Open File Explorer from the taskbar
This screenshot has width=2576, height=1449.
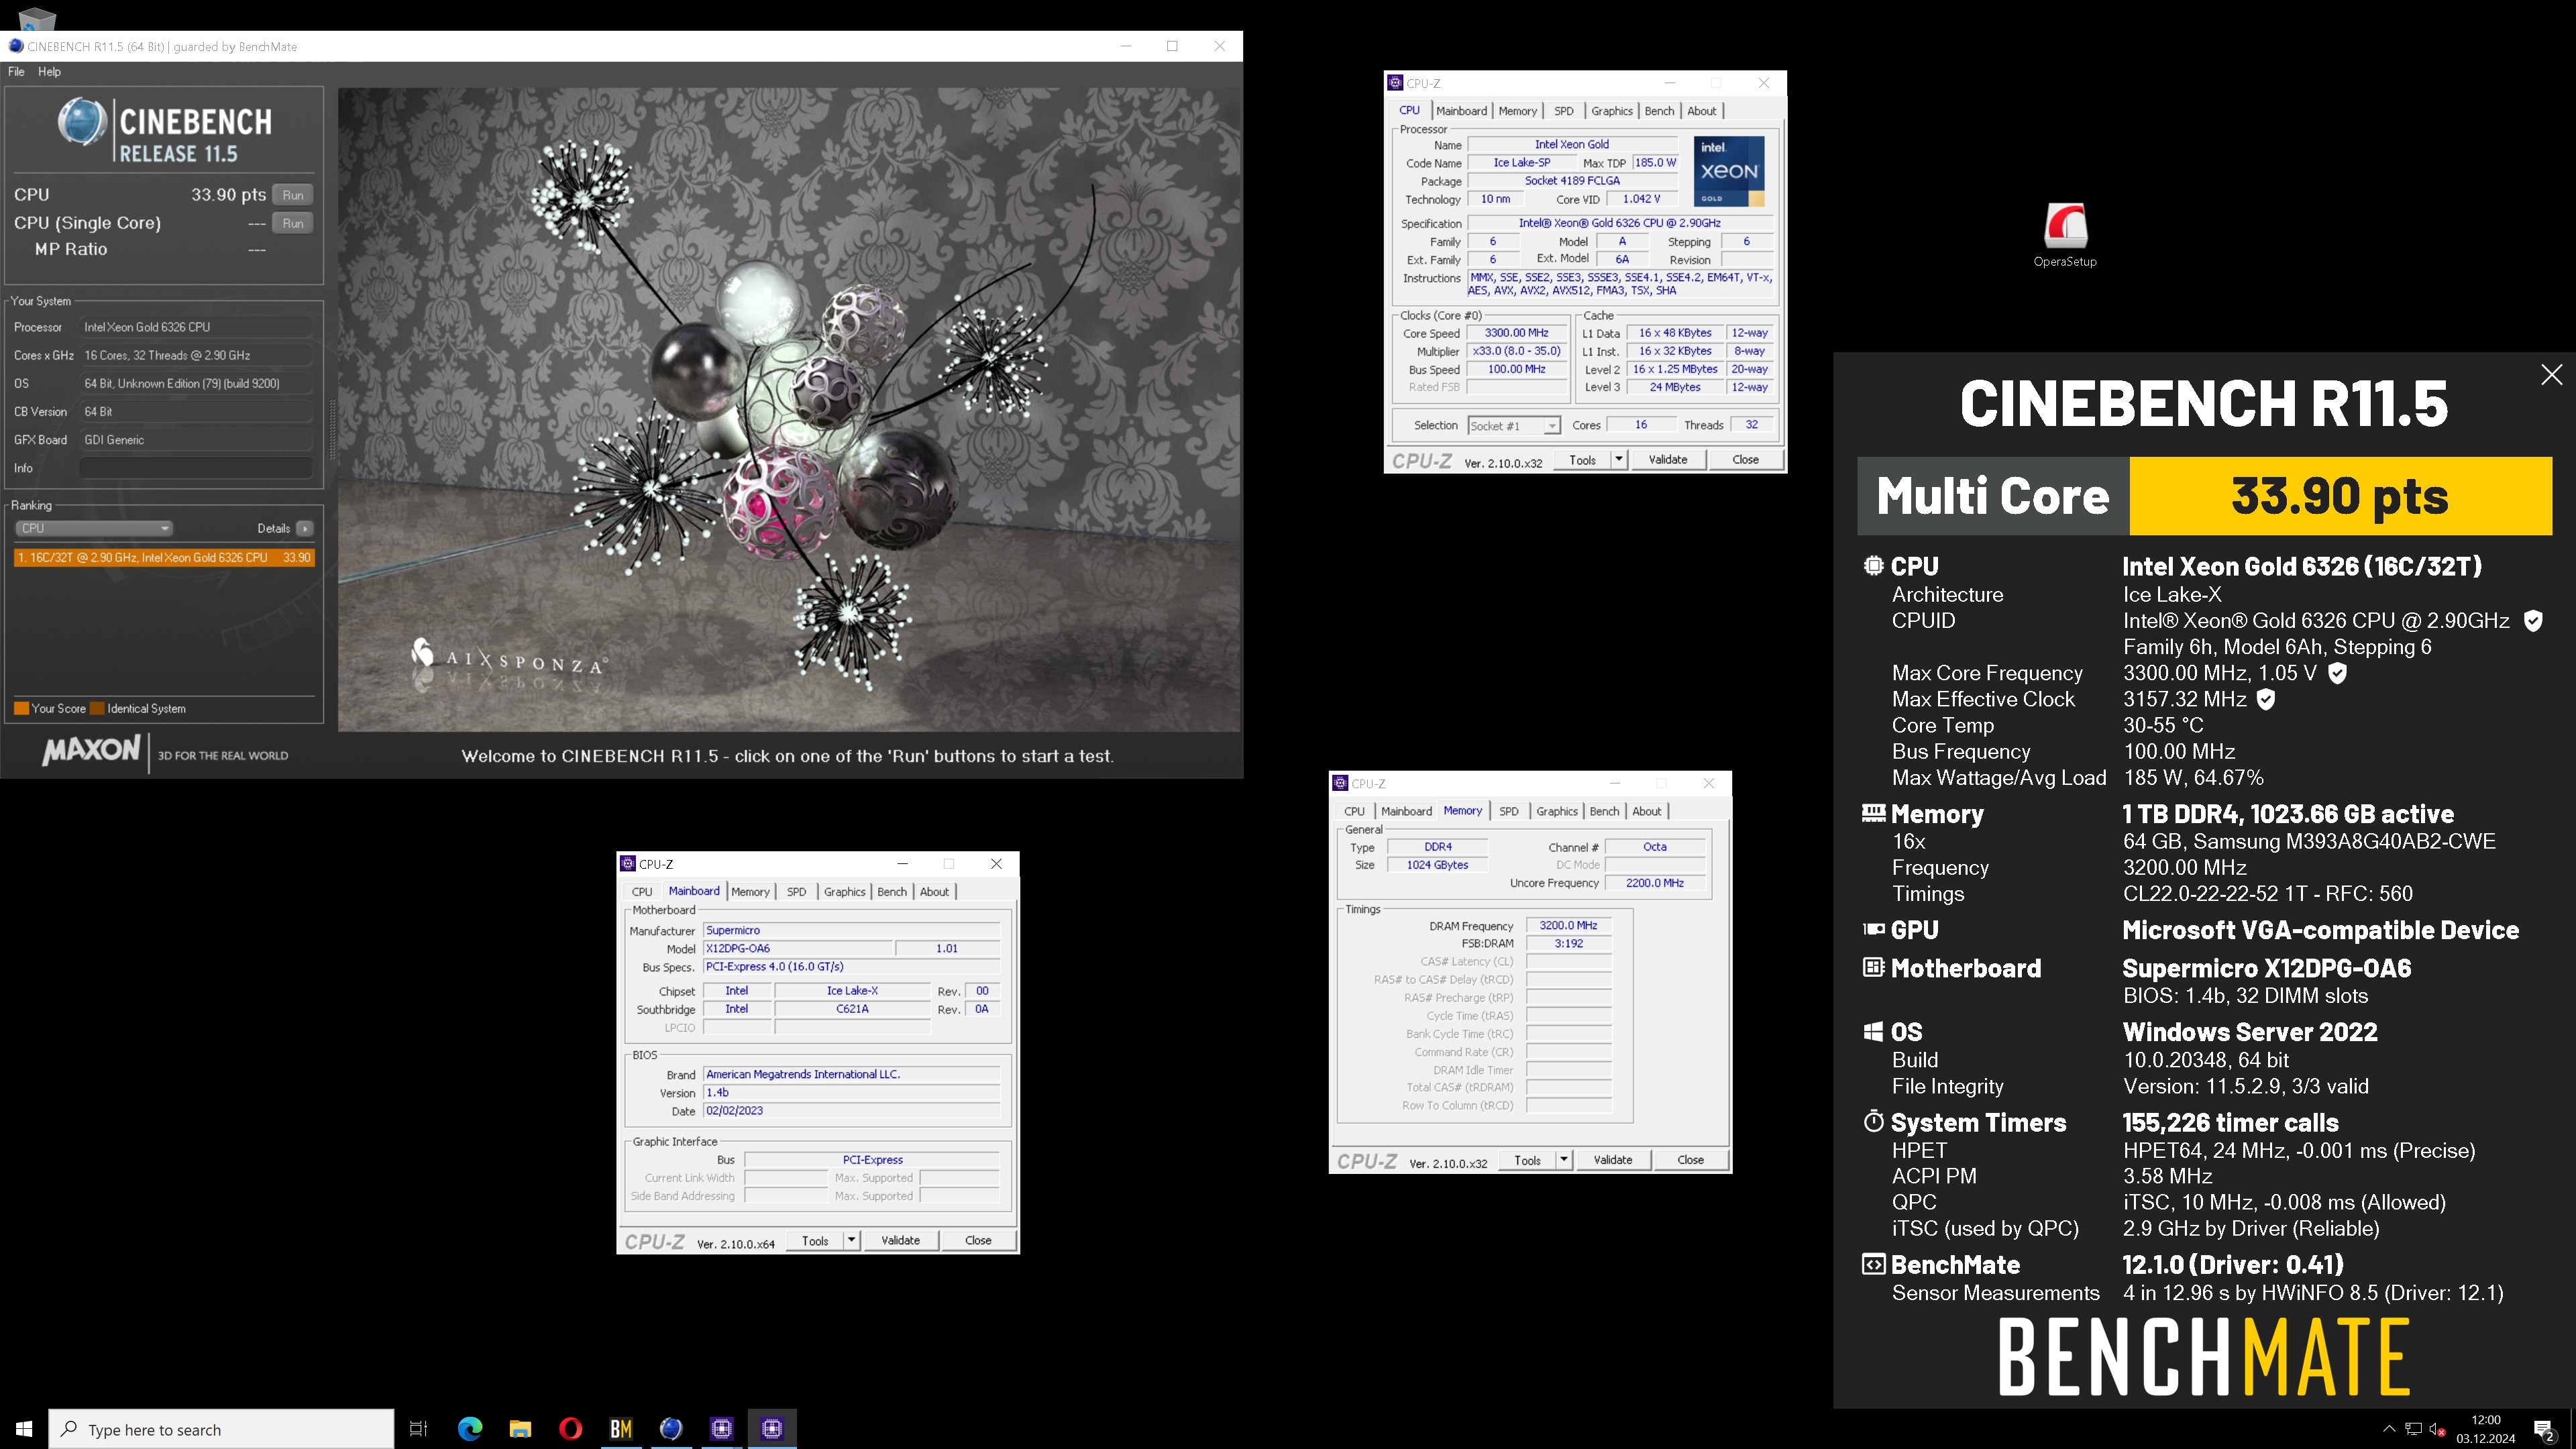click(520, 1429)
